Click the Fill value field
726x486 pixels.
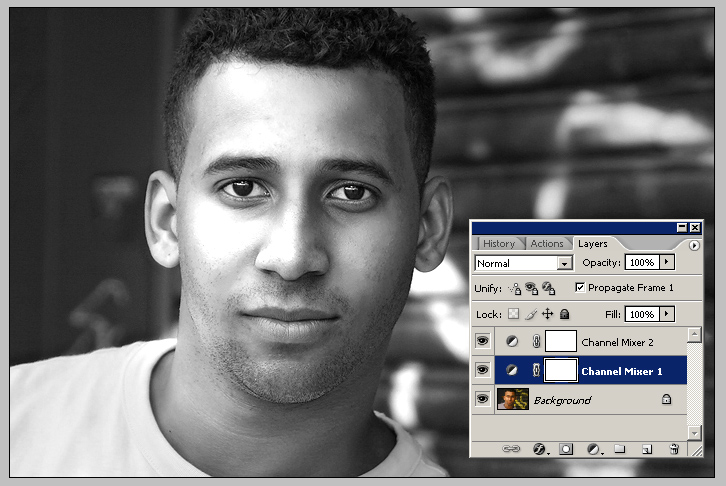pos(642,314)
